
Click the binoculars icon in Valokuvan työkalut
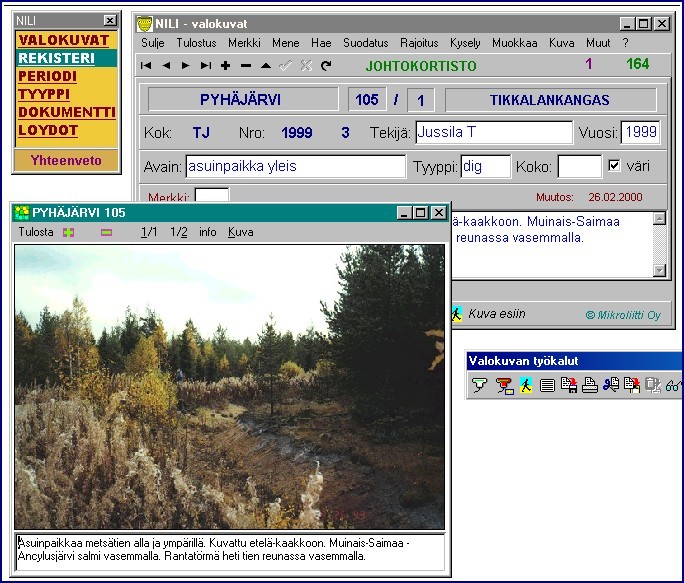coord(673,385)
